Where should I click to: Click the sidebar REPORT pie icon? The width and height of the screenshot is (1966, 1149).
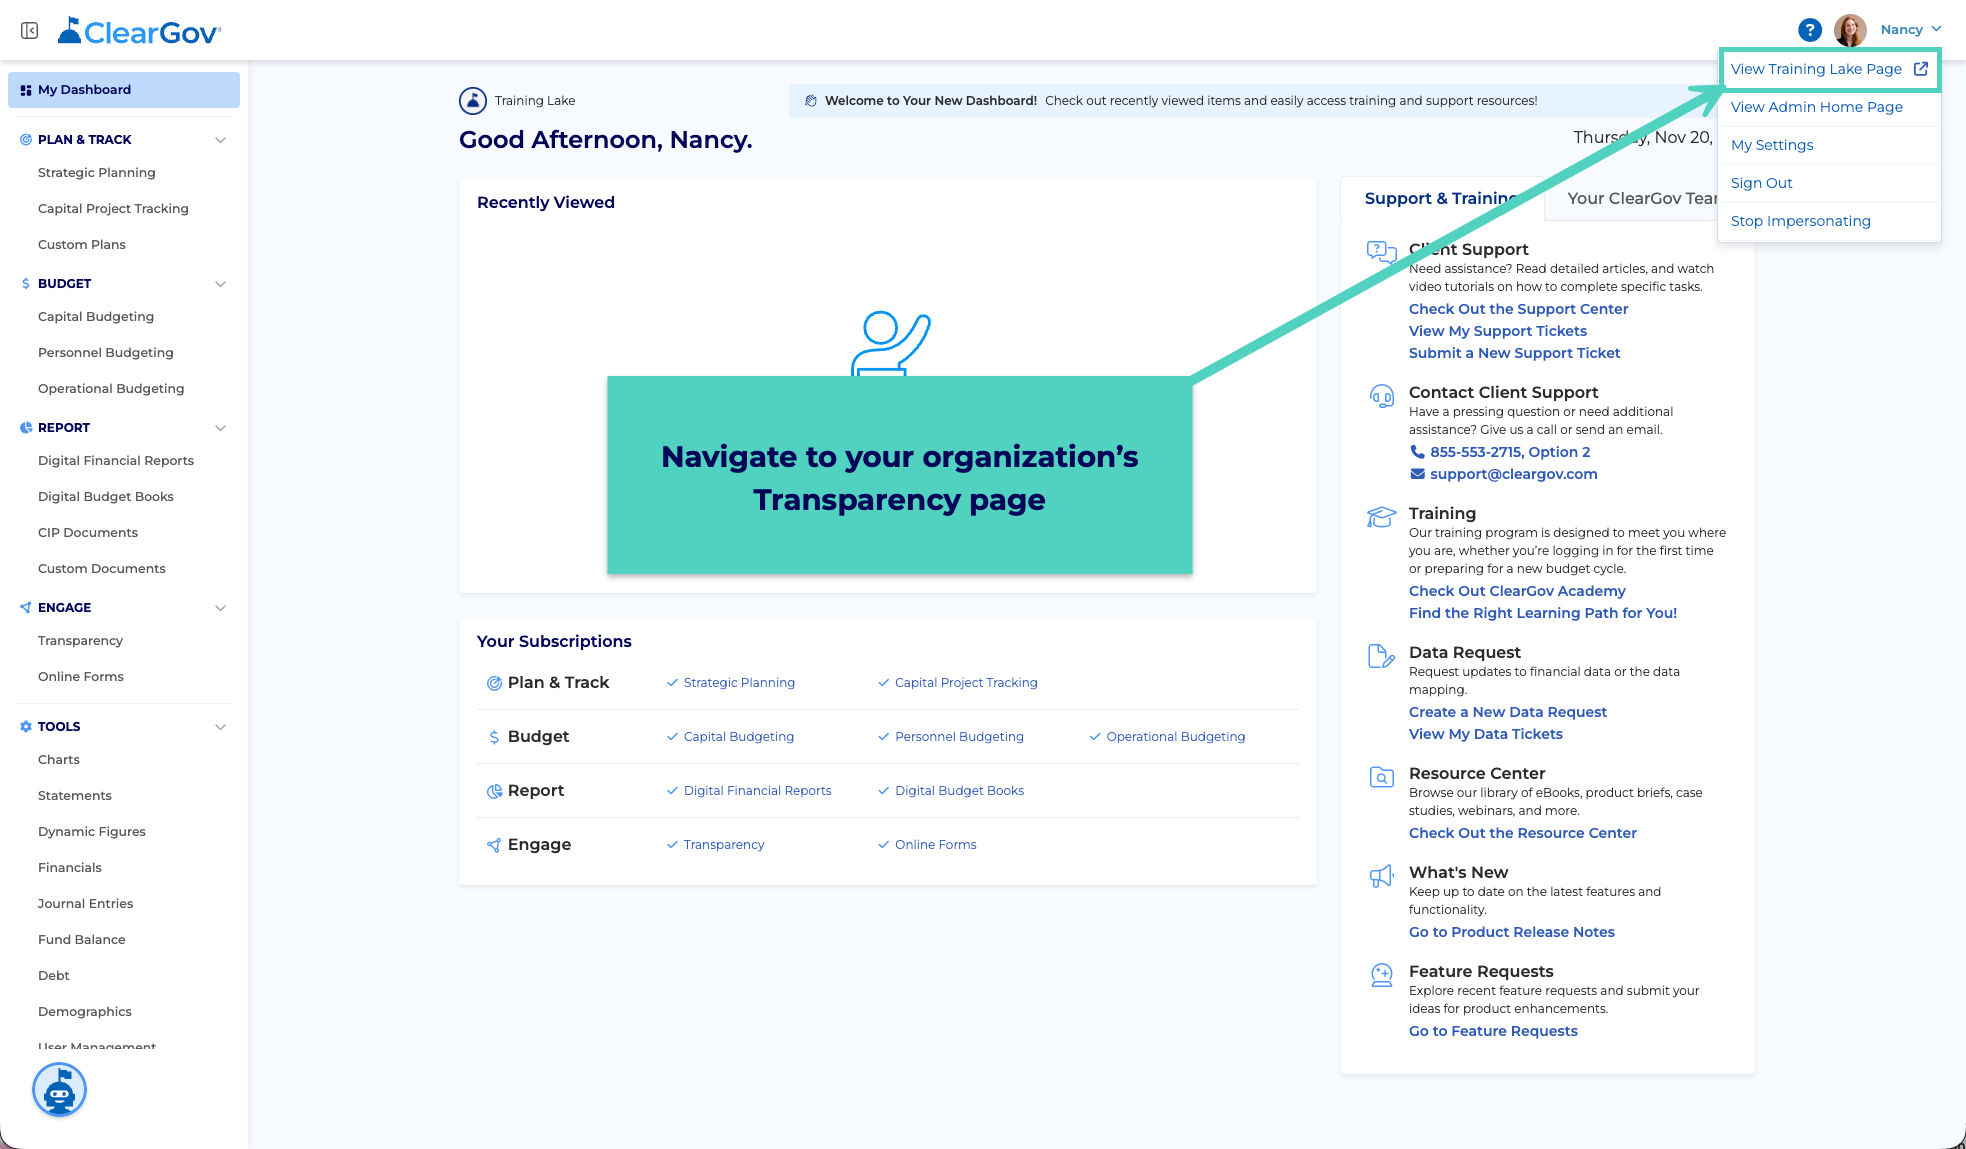click(26, 428)
